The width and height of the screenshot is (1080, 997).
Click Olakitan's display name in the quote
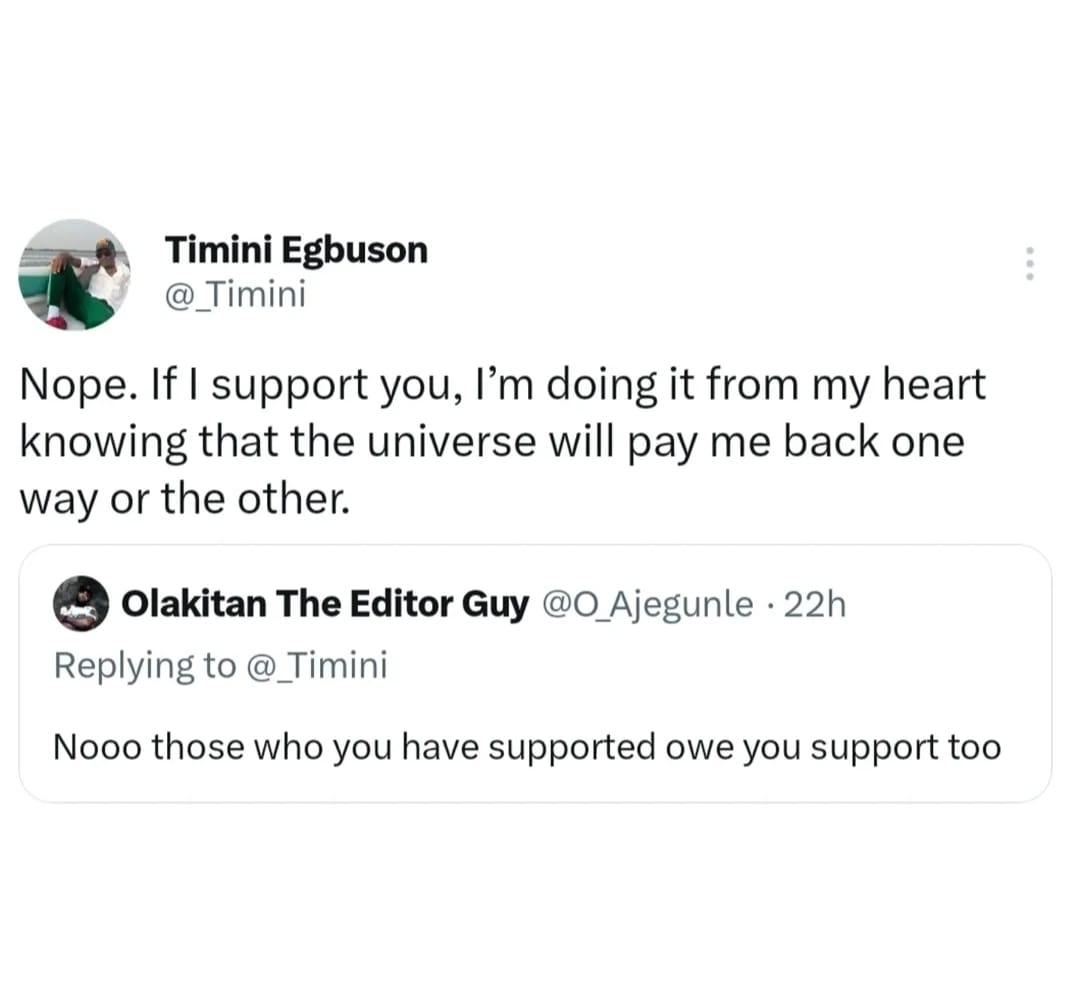(323, 602)
